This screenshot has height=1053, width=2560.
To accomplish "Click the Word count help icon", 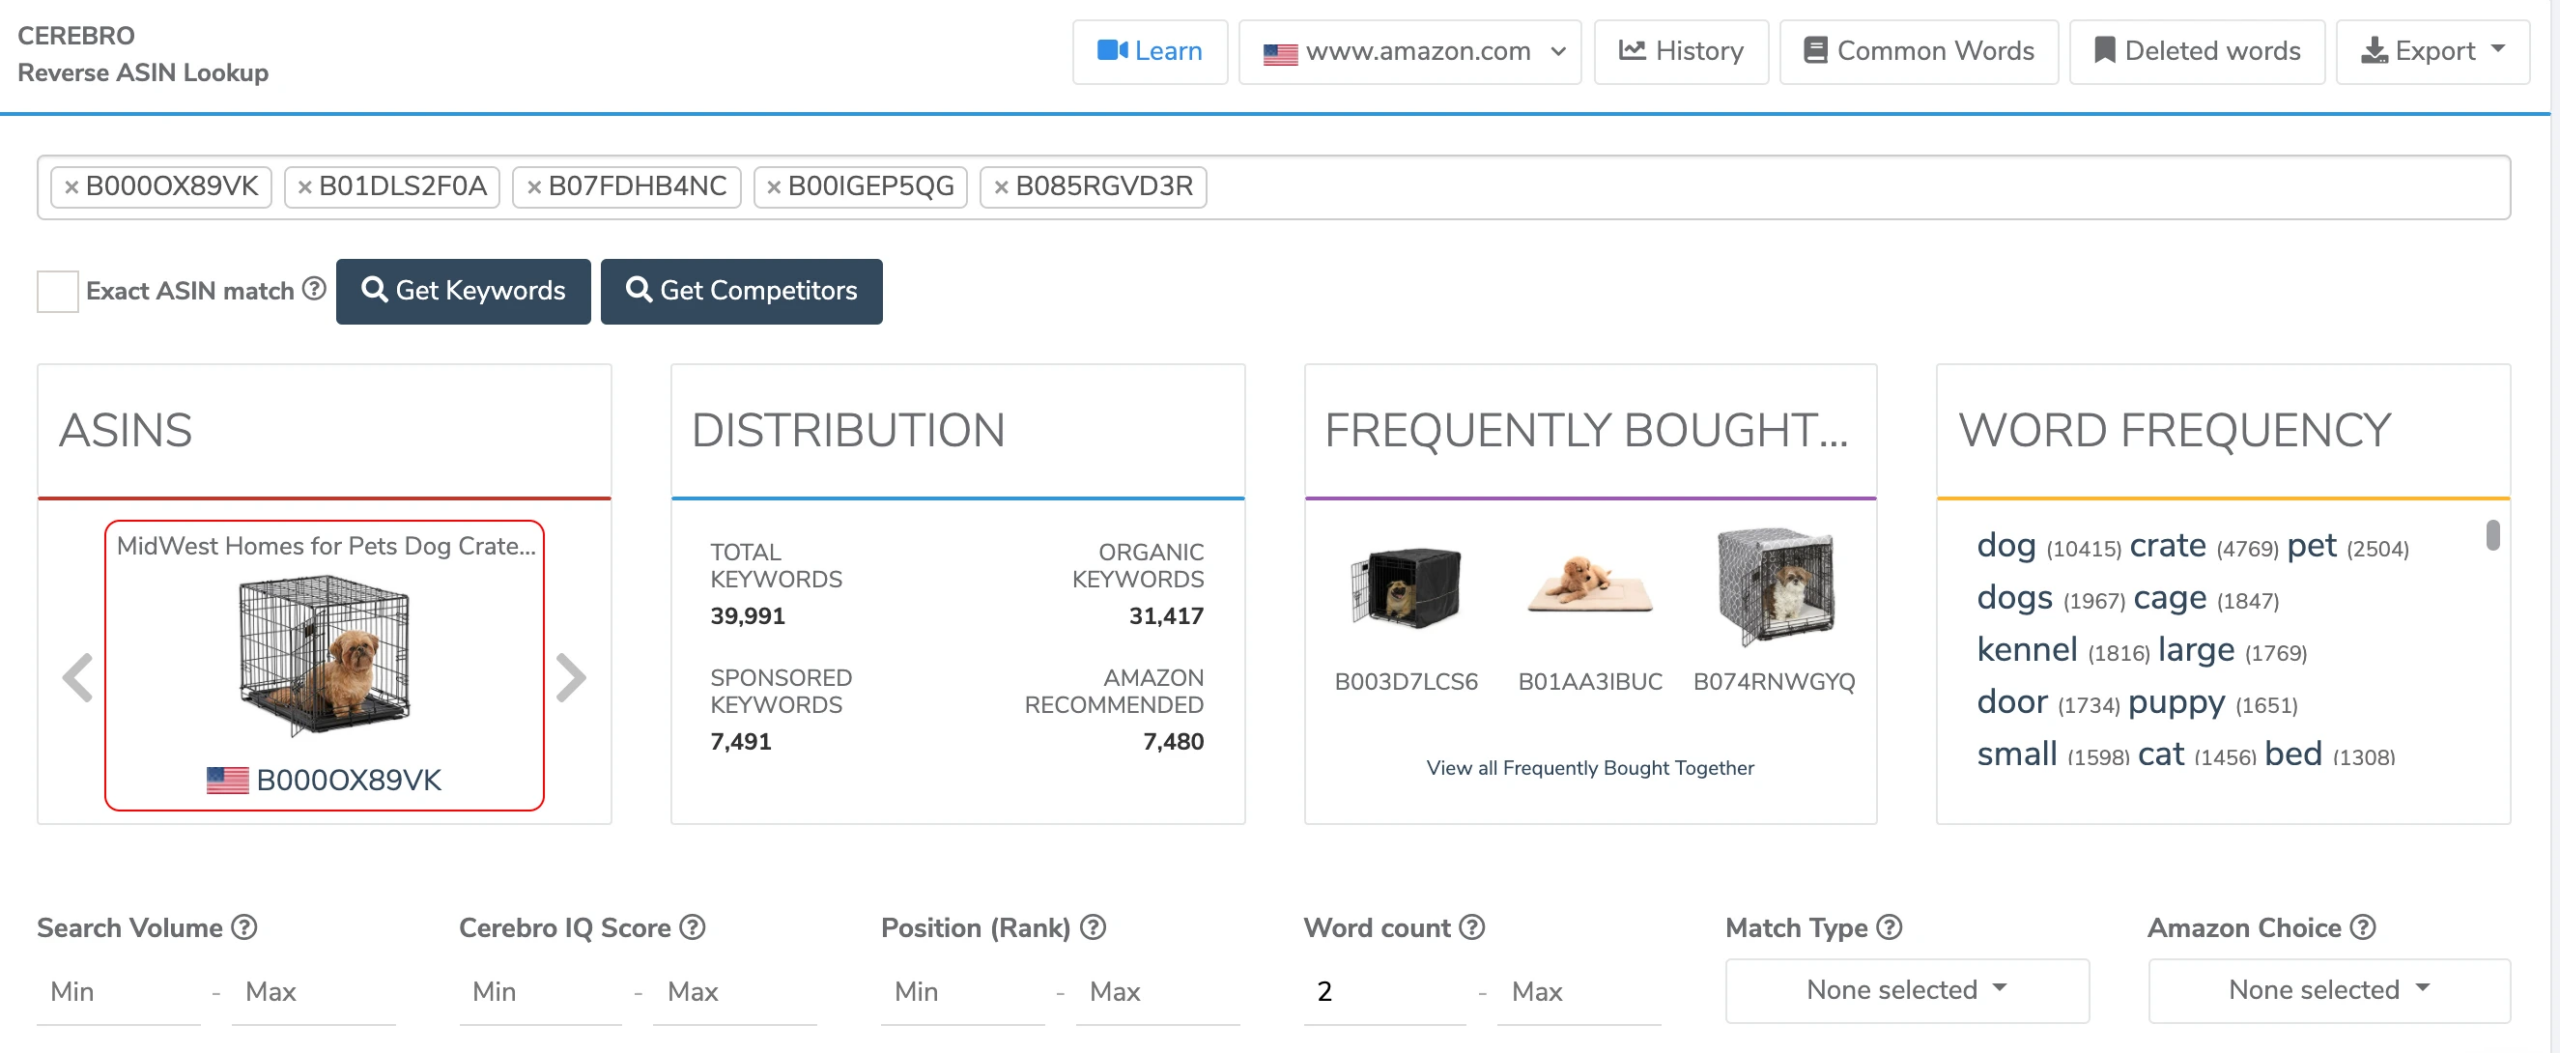I will coord(1472,927).
